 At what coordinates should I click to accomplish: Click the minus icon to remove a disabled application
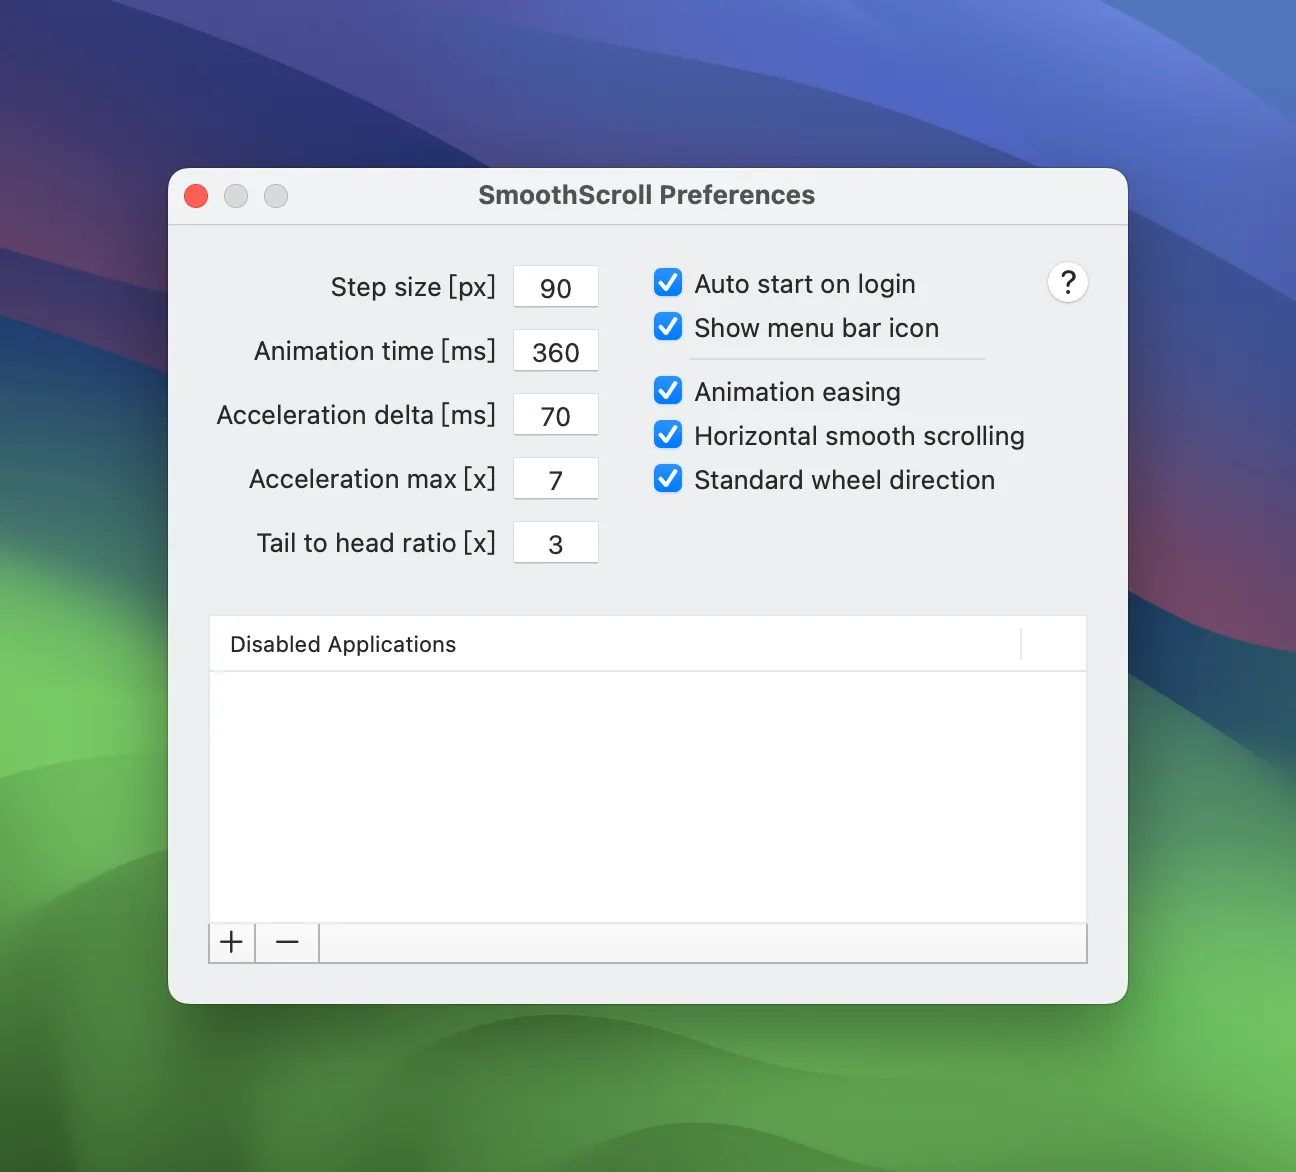(x=286, y=942)
